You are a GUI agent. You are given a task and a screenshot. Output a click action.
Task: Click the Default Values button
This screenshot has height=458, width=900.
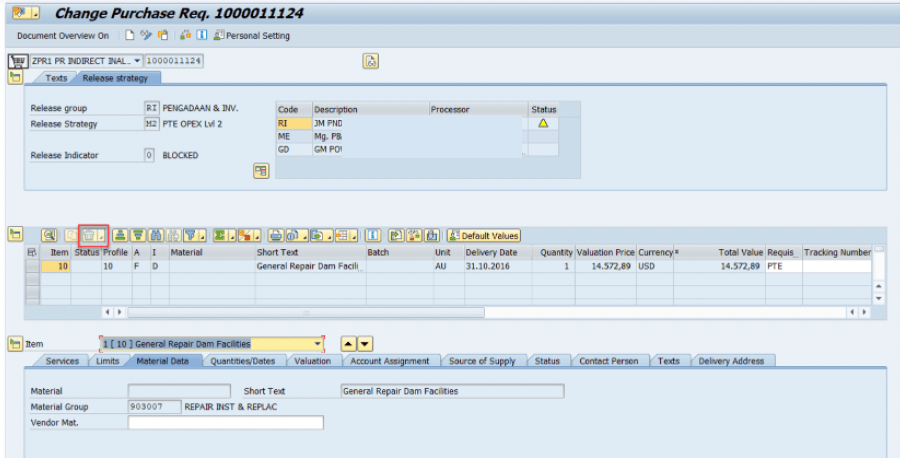coord(484,235)
